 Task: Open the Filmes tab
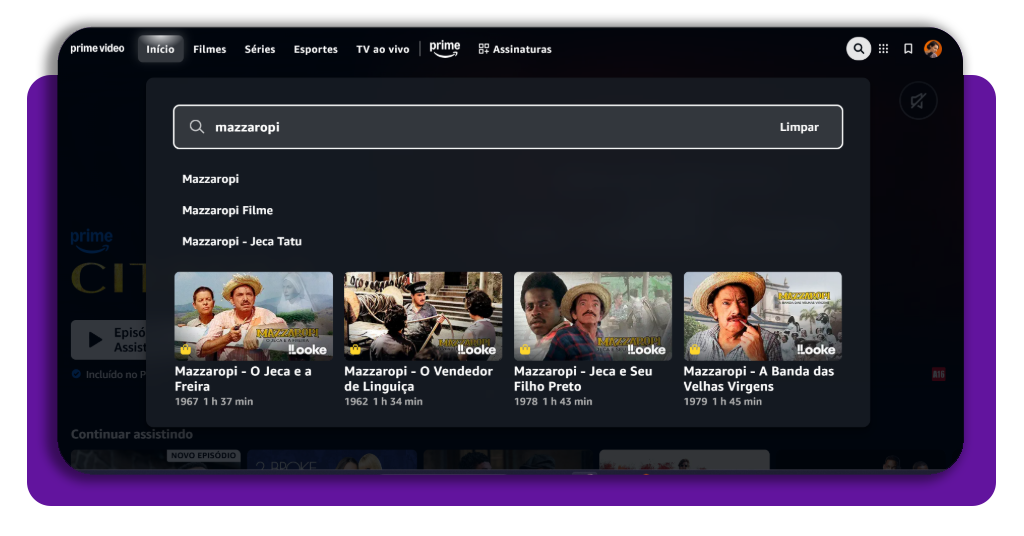pyautogui.click(x=210, y=49)
